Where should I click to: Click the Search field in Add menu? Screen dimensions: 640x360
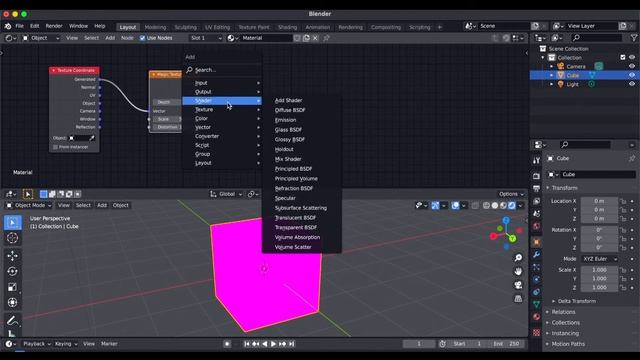(222, 70)
